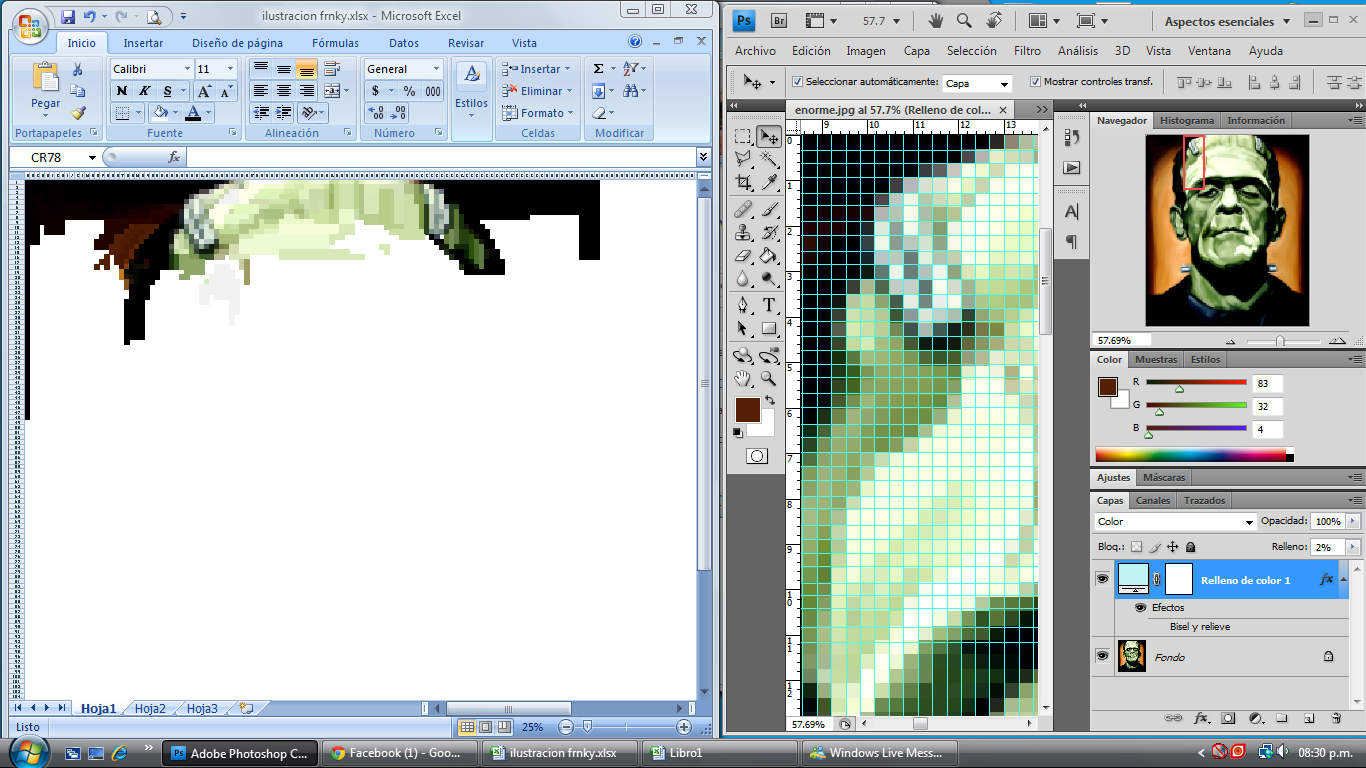Open ilustracion frnky.xlsx taskbar button
This screenshot has width=1366, height=768.
click(x=559, y=753)
